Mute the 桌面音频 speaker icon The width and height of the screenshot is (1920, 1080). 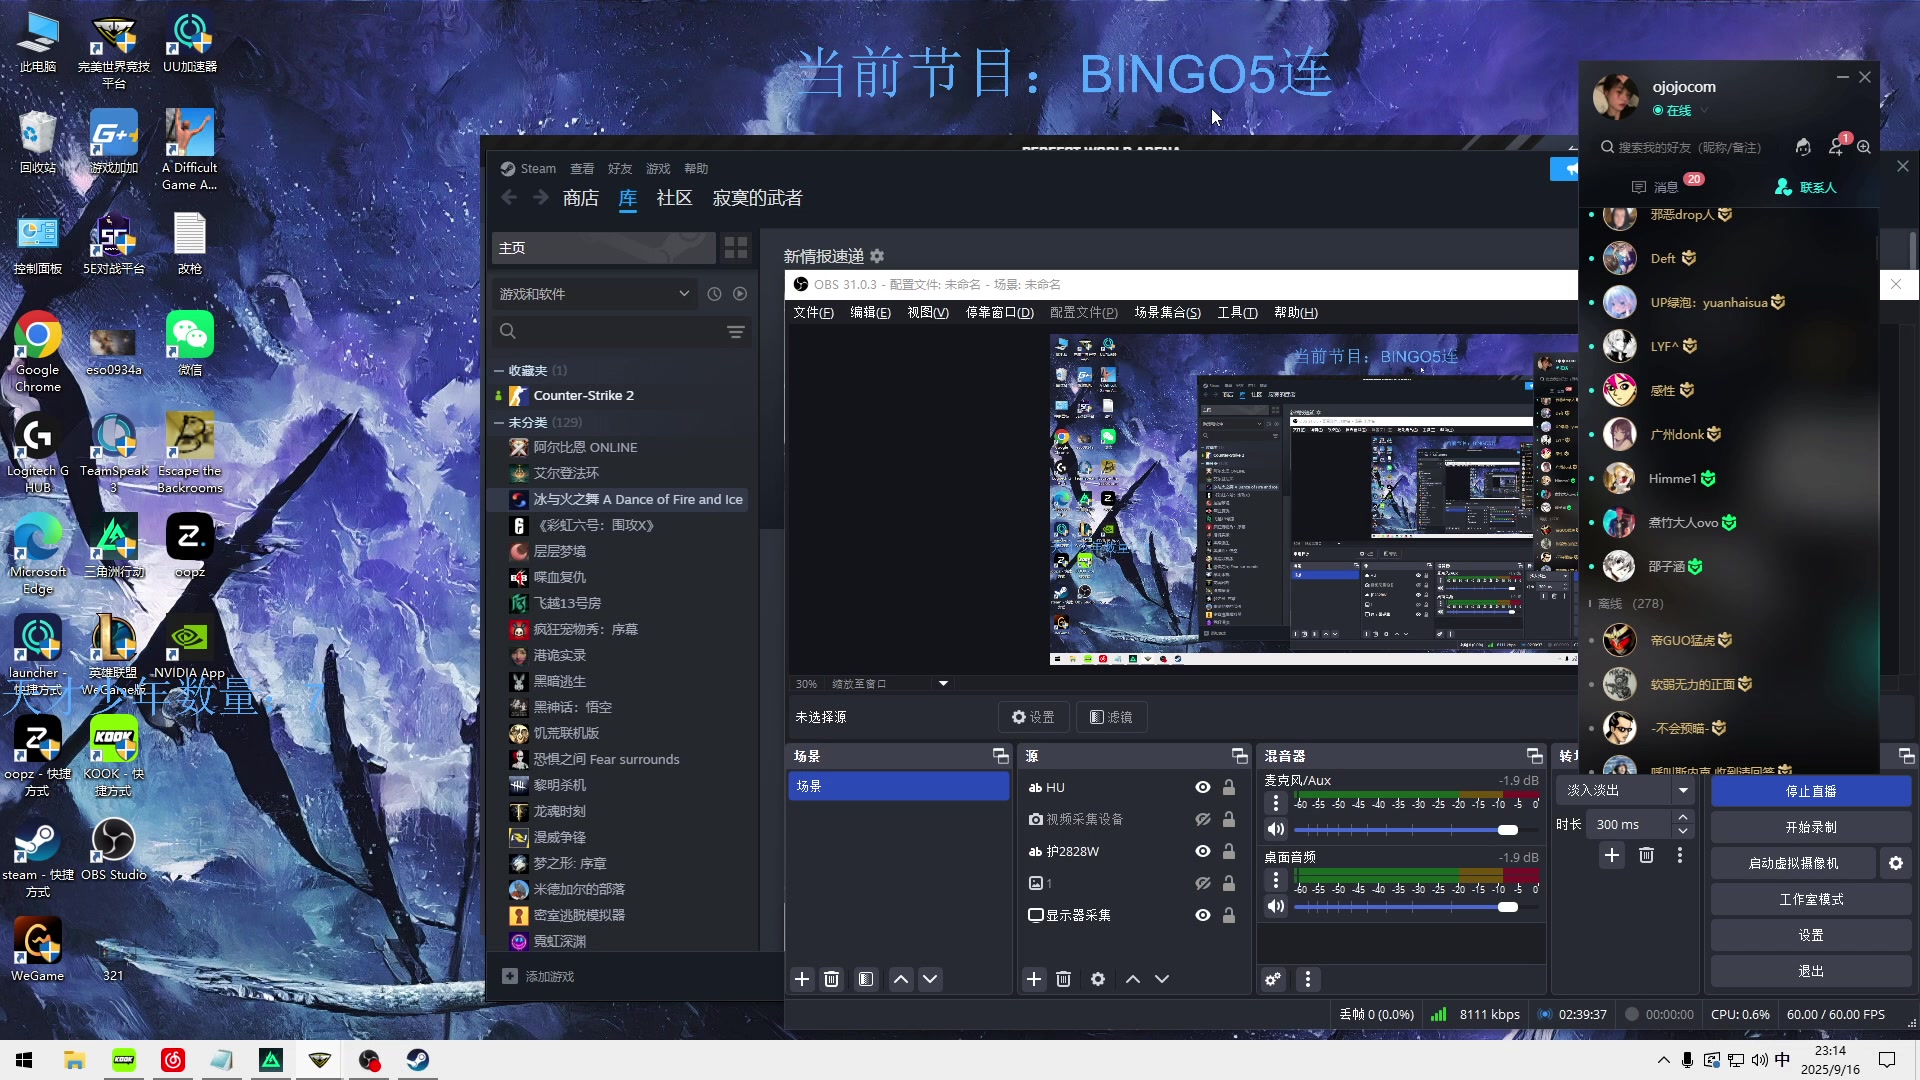(x=1275, y=906)
